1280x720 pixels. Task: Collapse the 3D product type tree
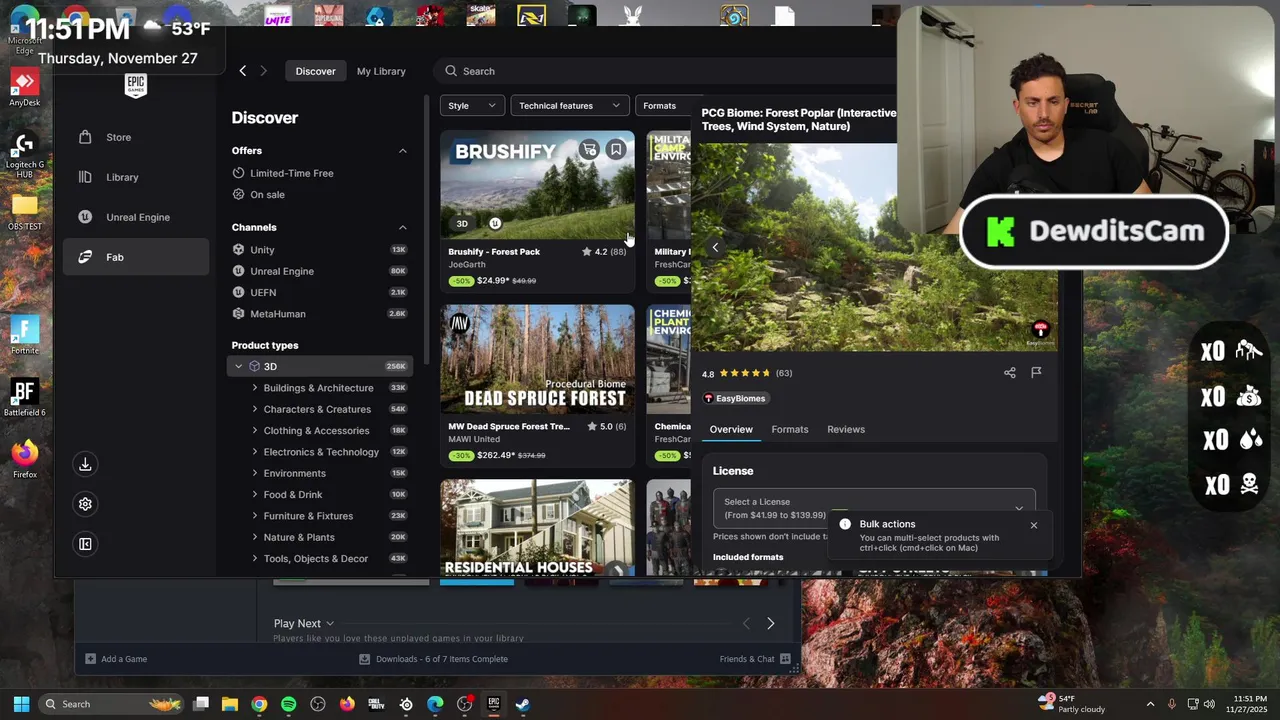click(238, 367)
